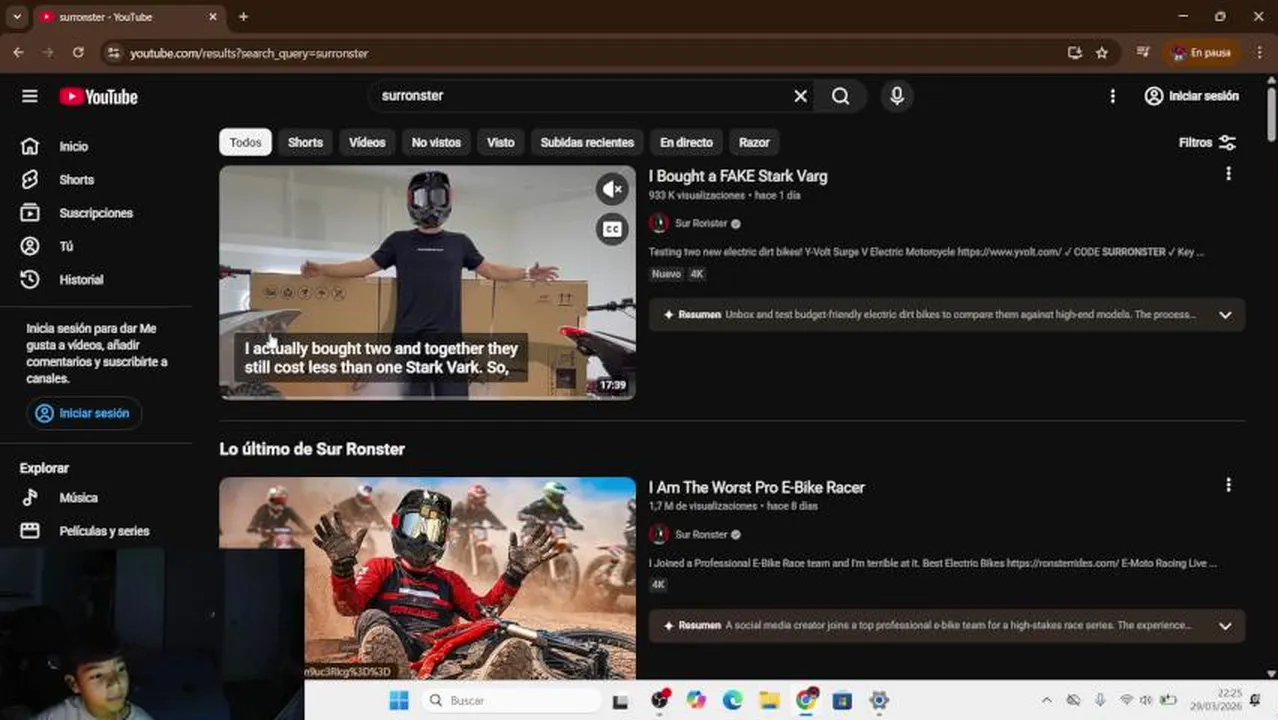Open the I Bought a FAKE Stark Varg thumbnail
Image resolution: width=1278 pixels, height=720 pixels.
pos(427,282)
